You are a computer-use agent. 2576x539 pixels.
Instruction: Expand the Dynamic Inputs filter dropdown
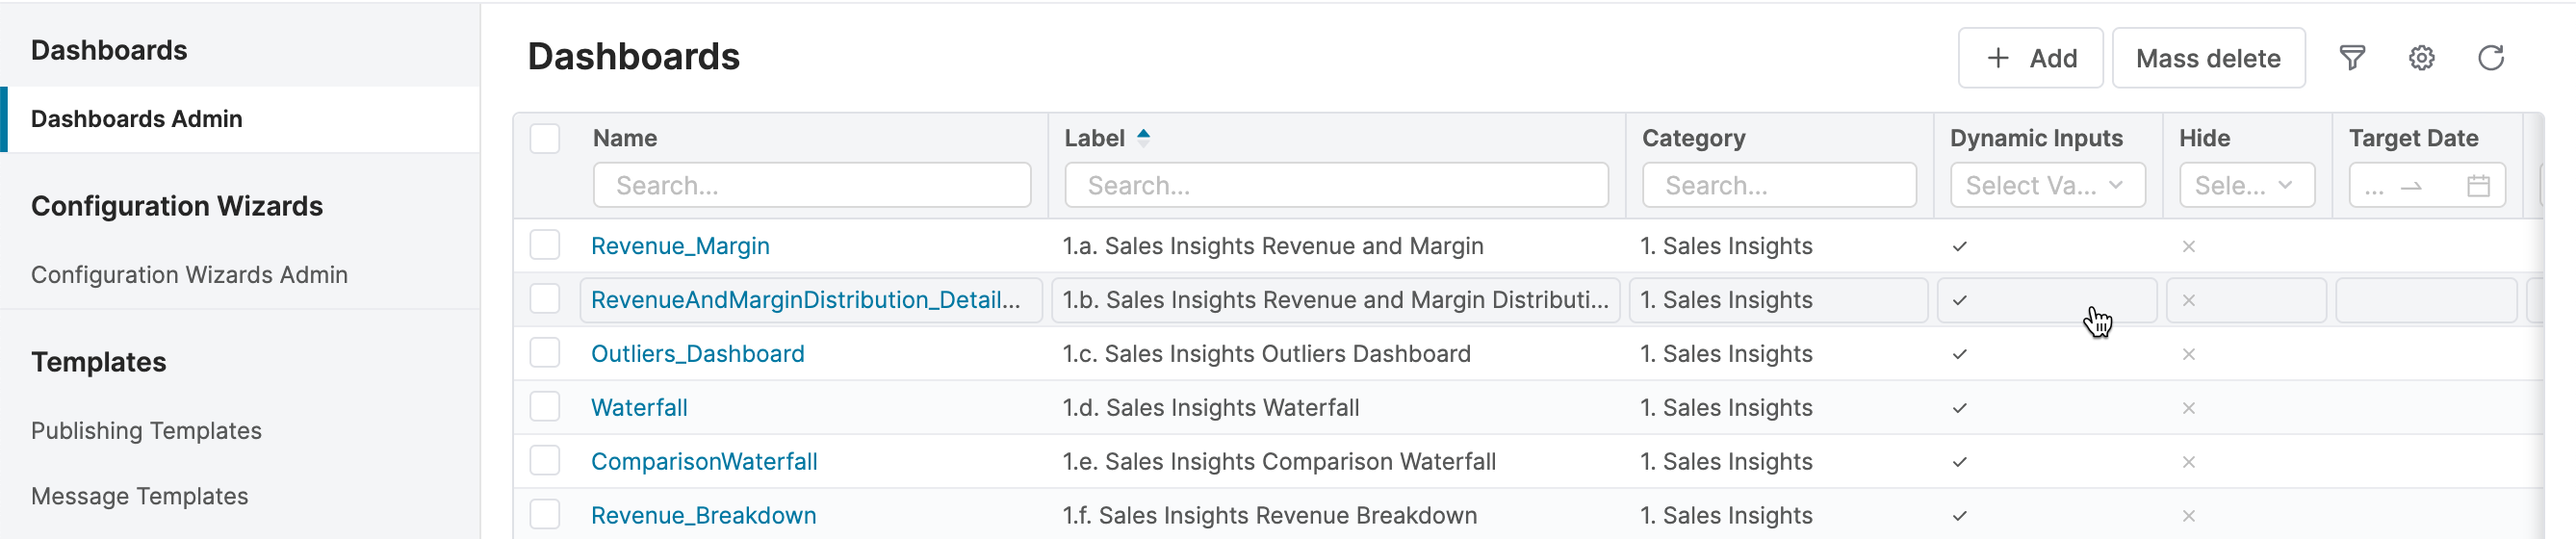coord(2046,186)
